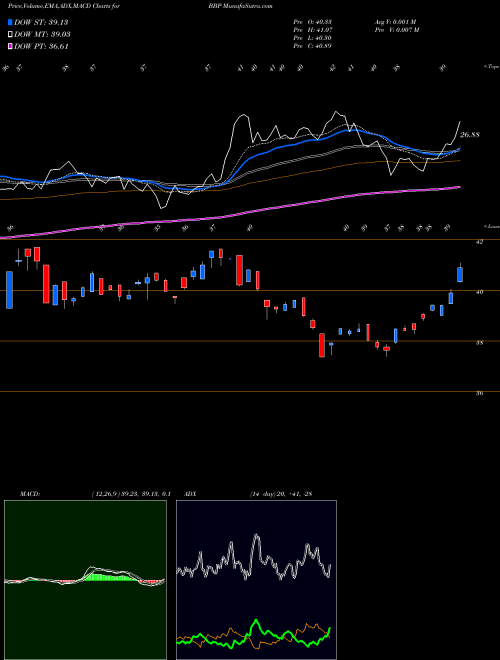Click the white DOW MT legend swatch

(x=10, y=35)
